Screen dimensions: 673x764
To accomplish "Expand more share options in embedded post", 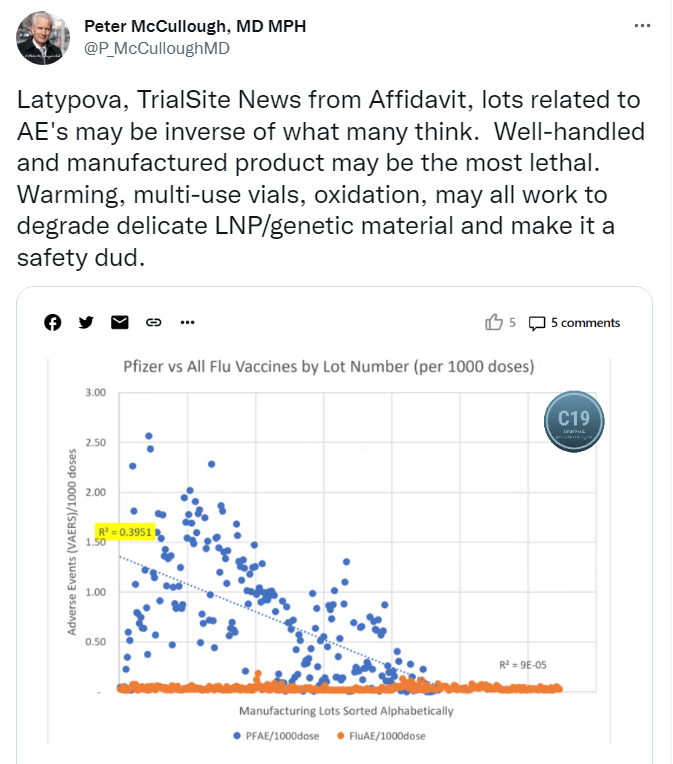I will tap(187, 322).
